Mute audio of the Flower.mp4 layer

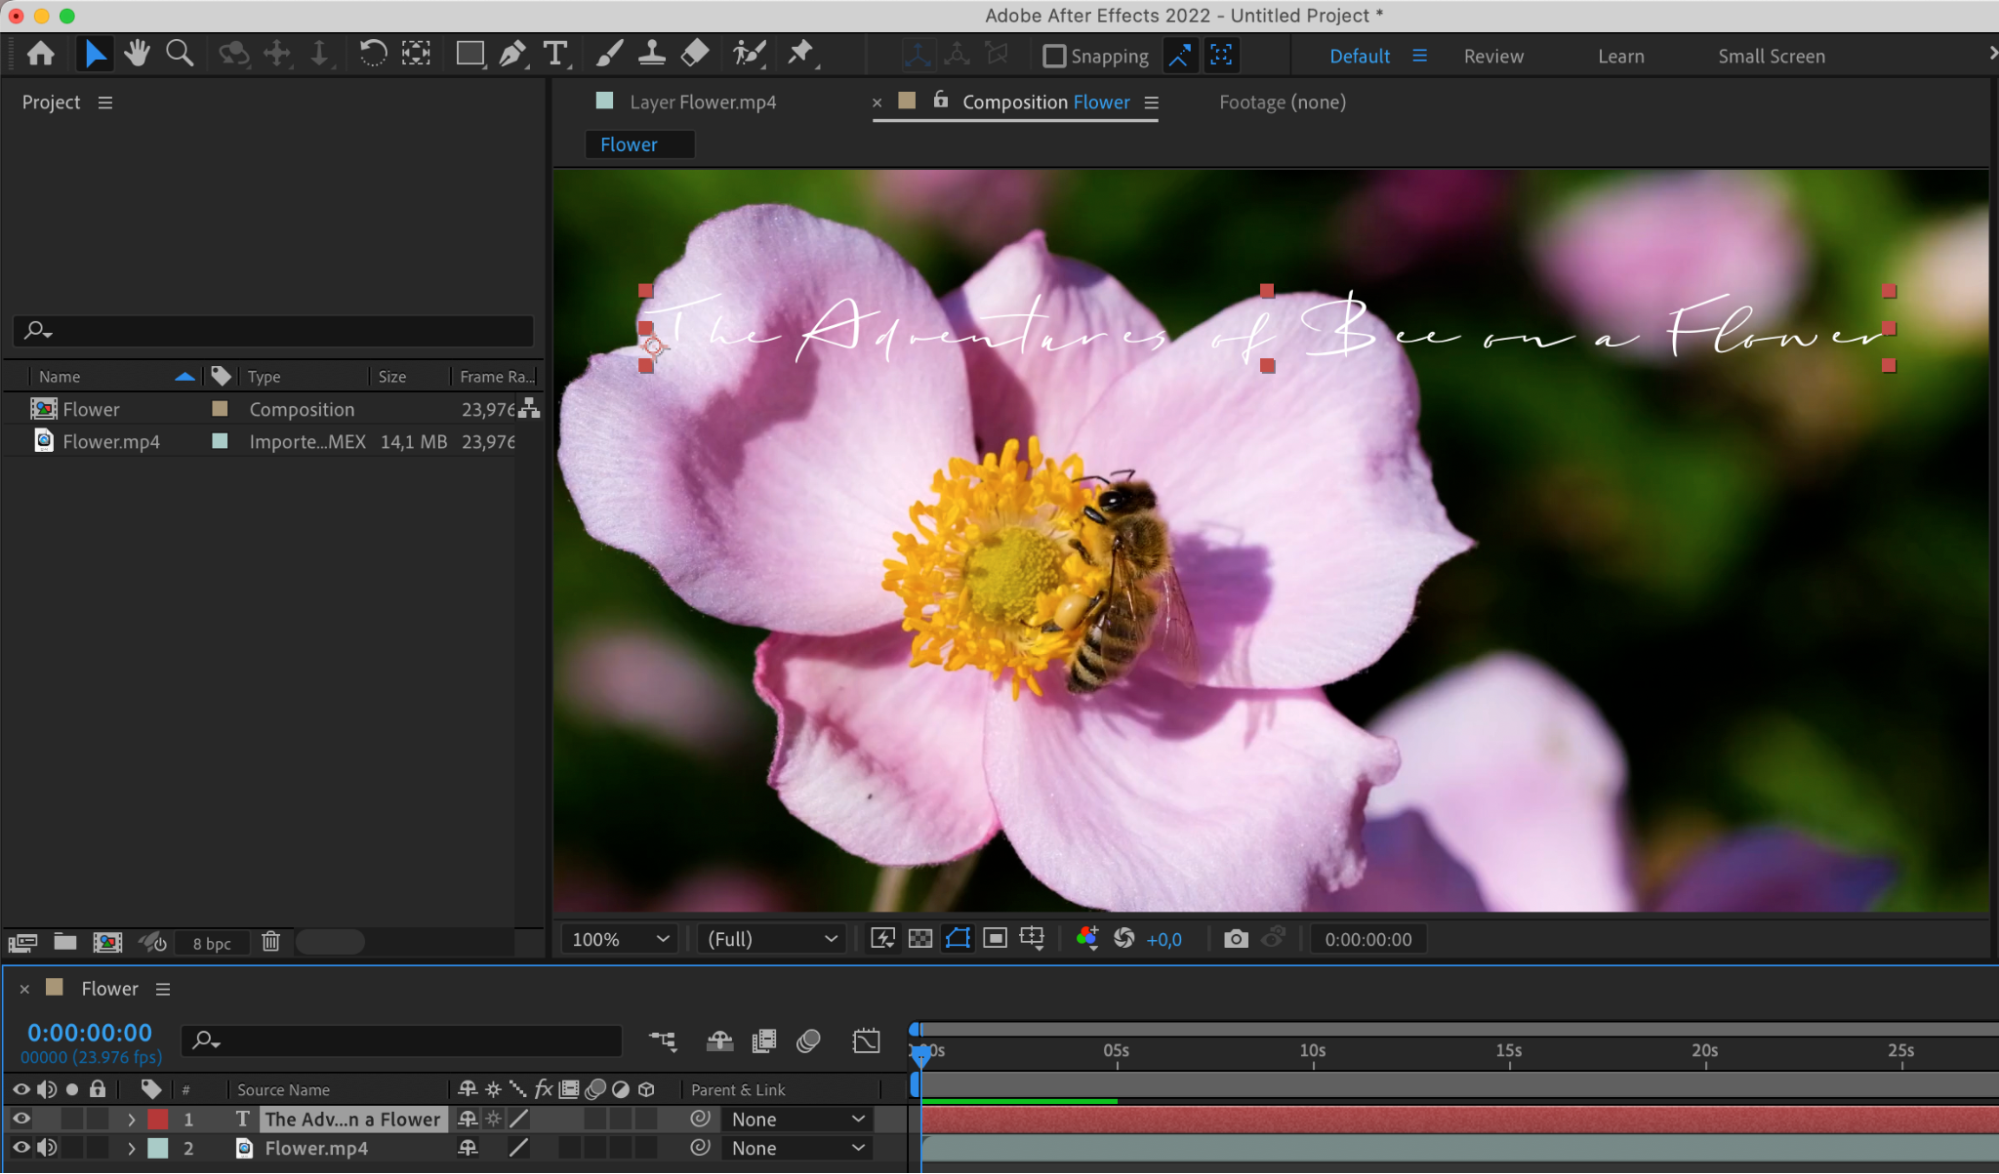(47, 1148)
